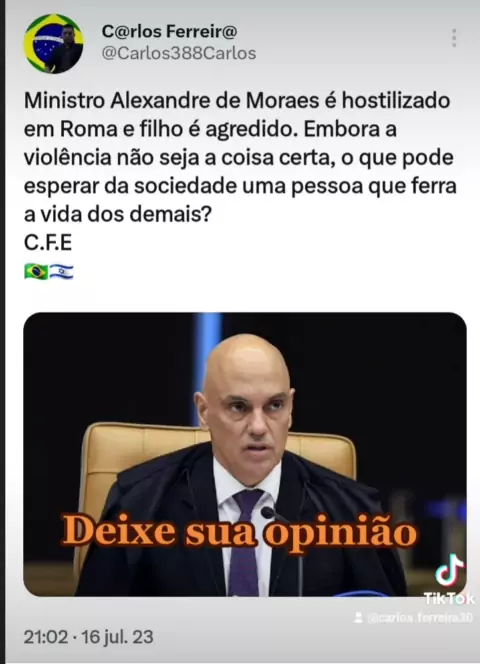Click the microphone in the embedded image
The width and height of the screenshot is (480, 664).
(x=269, y=513)
